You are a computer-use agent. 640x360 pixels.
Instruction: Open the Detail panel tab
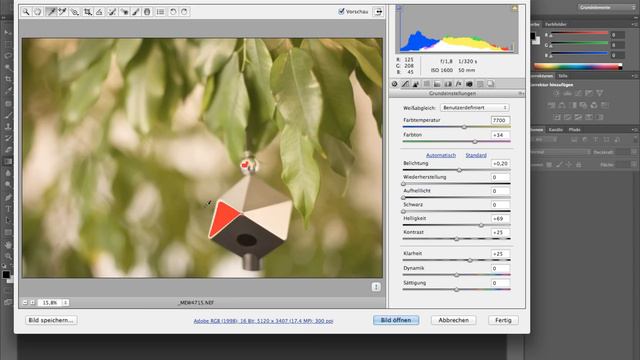point(416,84)
